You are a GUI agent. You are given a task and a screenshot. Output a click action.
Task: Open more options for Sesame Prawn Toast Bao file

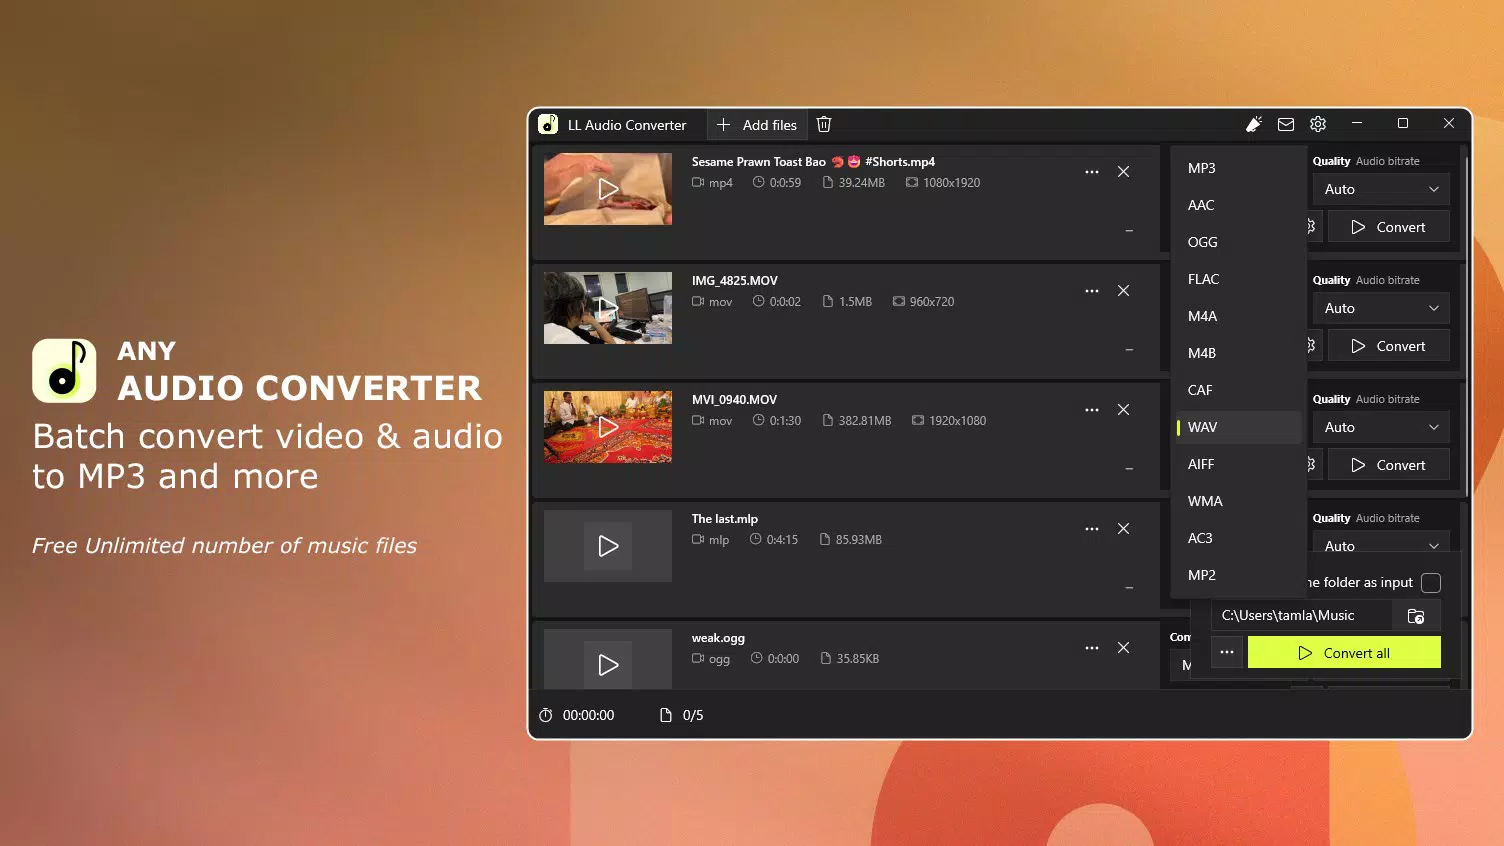[x=1092, y=172]
